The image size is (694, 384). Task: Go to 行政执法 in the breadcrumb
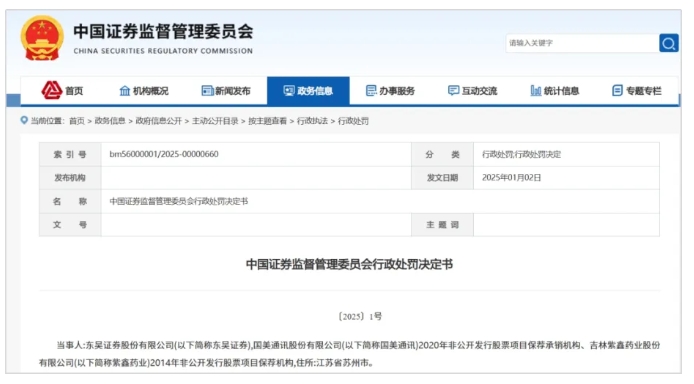pos(312,121)
